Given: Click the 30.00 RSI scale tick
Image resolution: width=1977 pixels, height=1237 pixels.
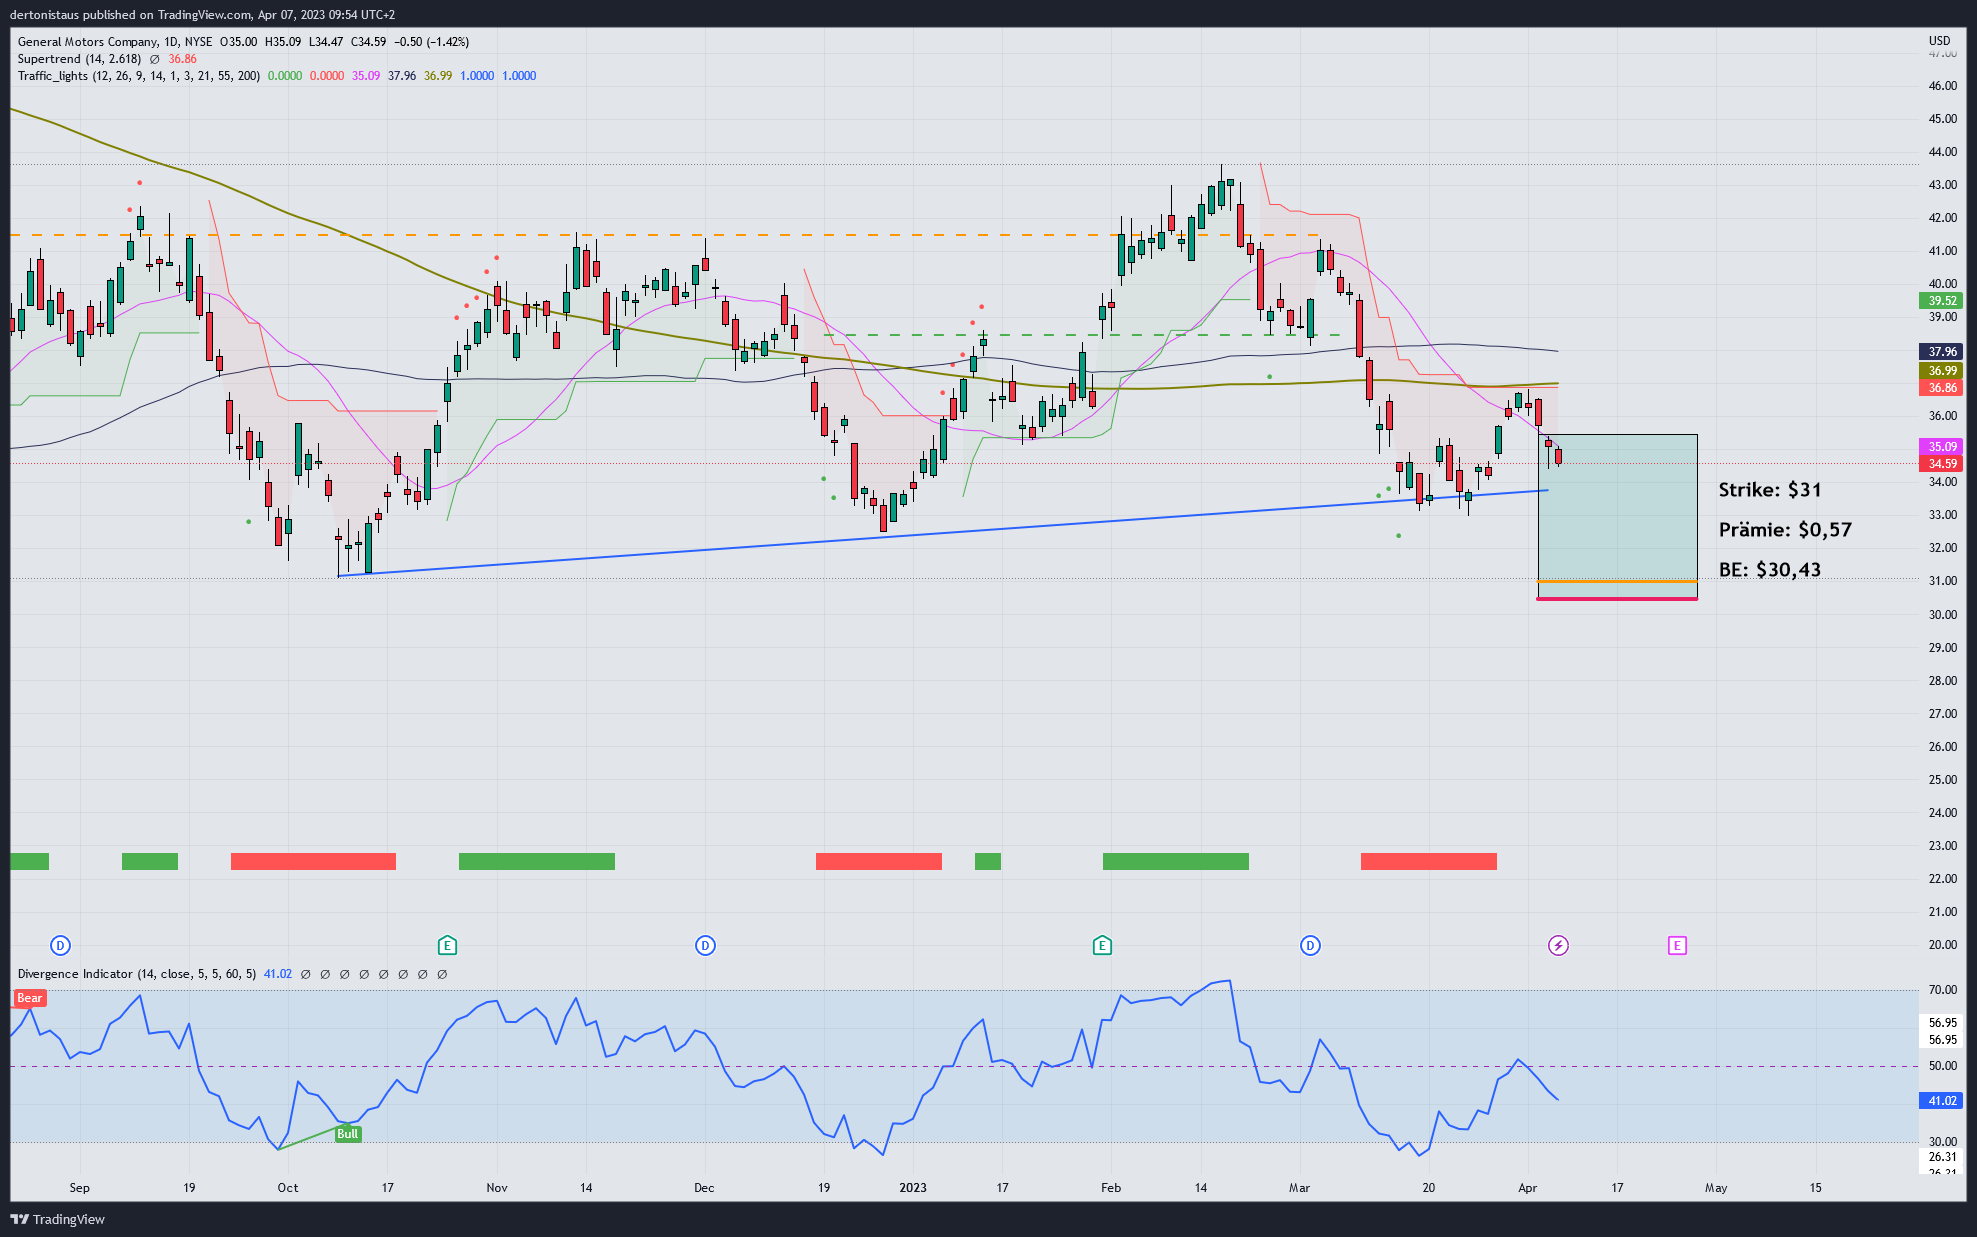Looking at the screenshot, I should point(1943,1142).
